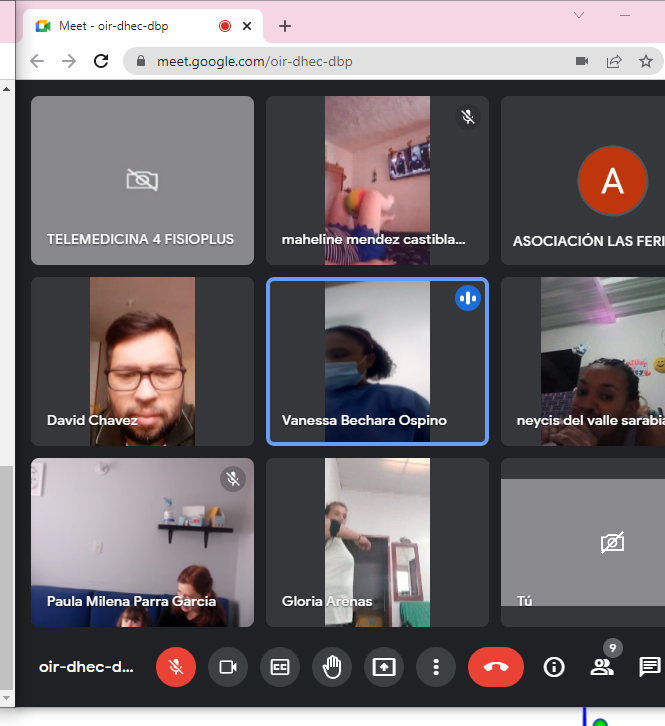
Task: Click the share page icon in address bar
Action: coord(614,61)
